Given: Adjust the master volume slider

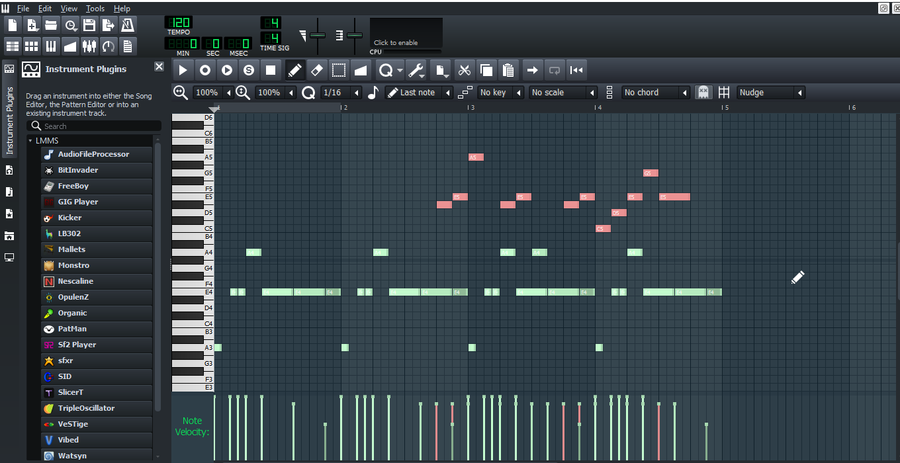Looking at the screenshot, I should [317, 36].
